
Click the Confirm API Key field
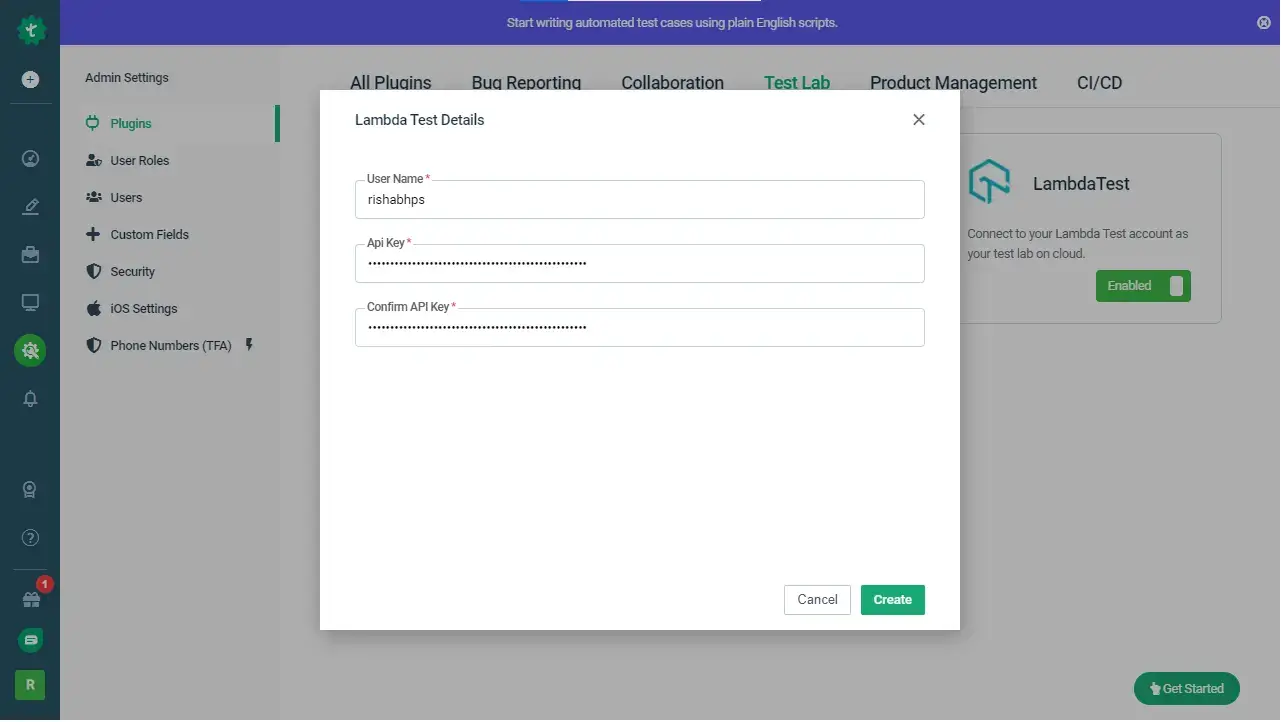(639, 327)
